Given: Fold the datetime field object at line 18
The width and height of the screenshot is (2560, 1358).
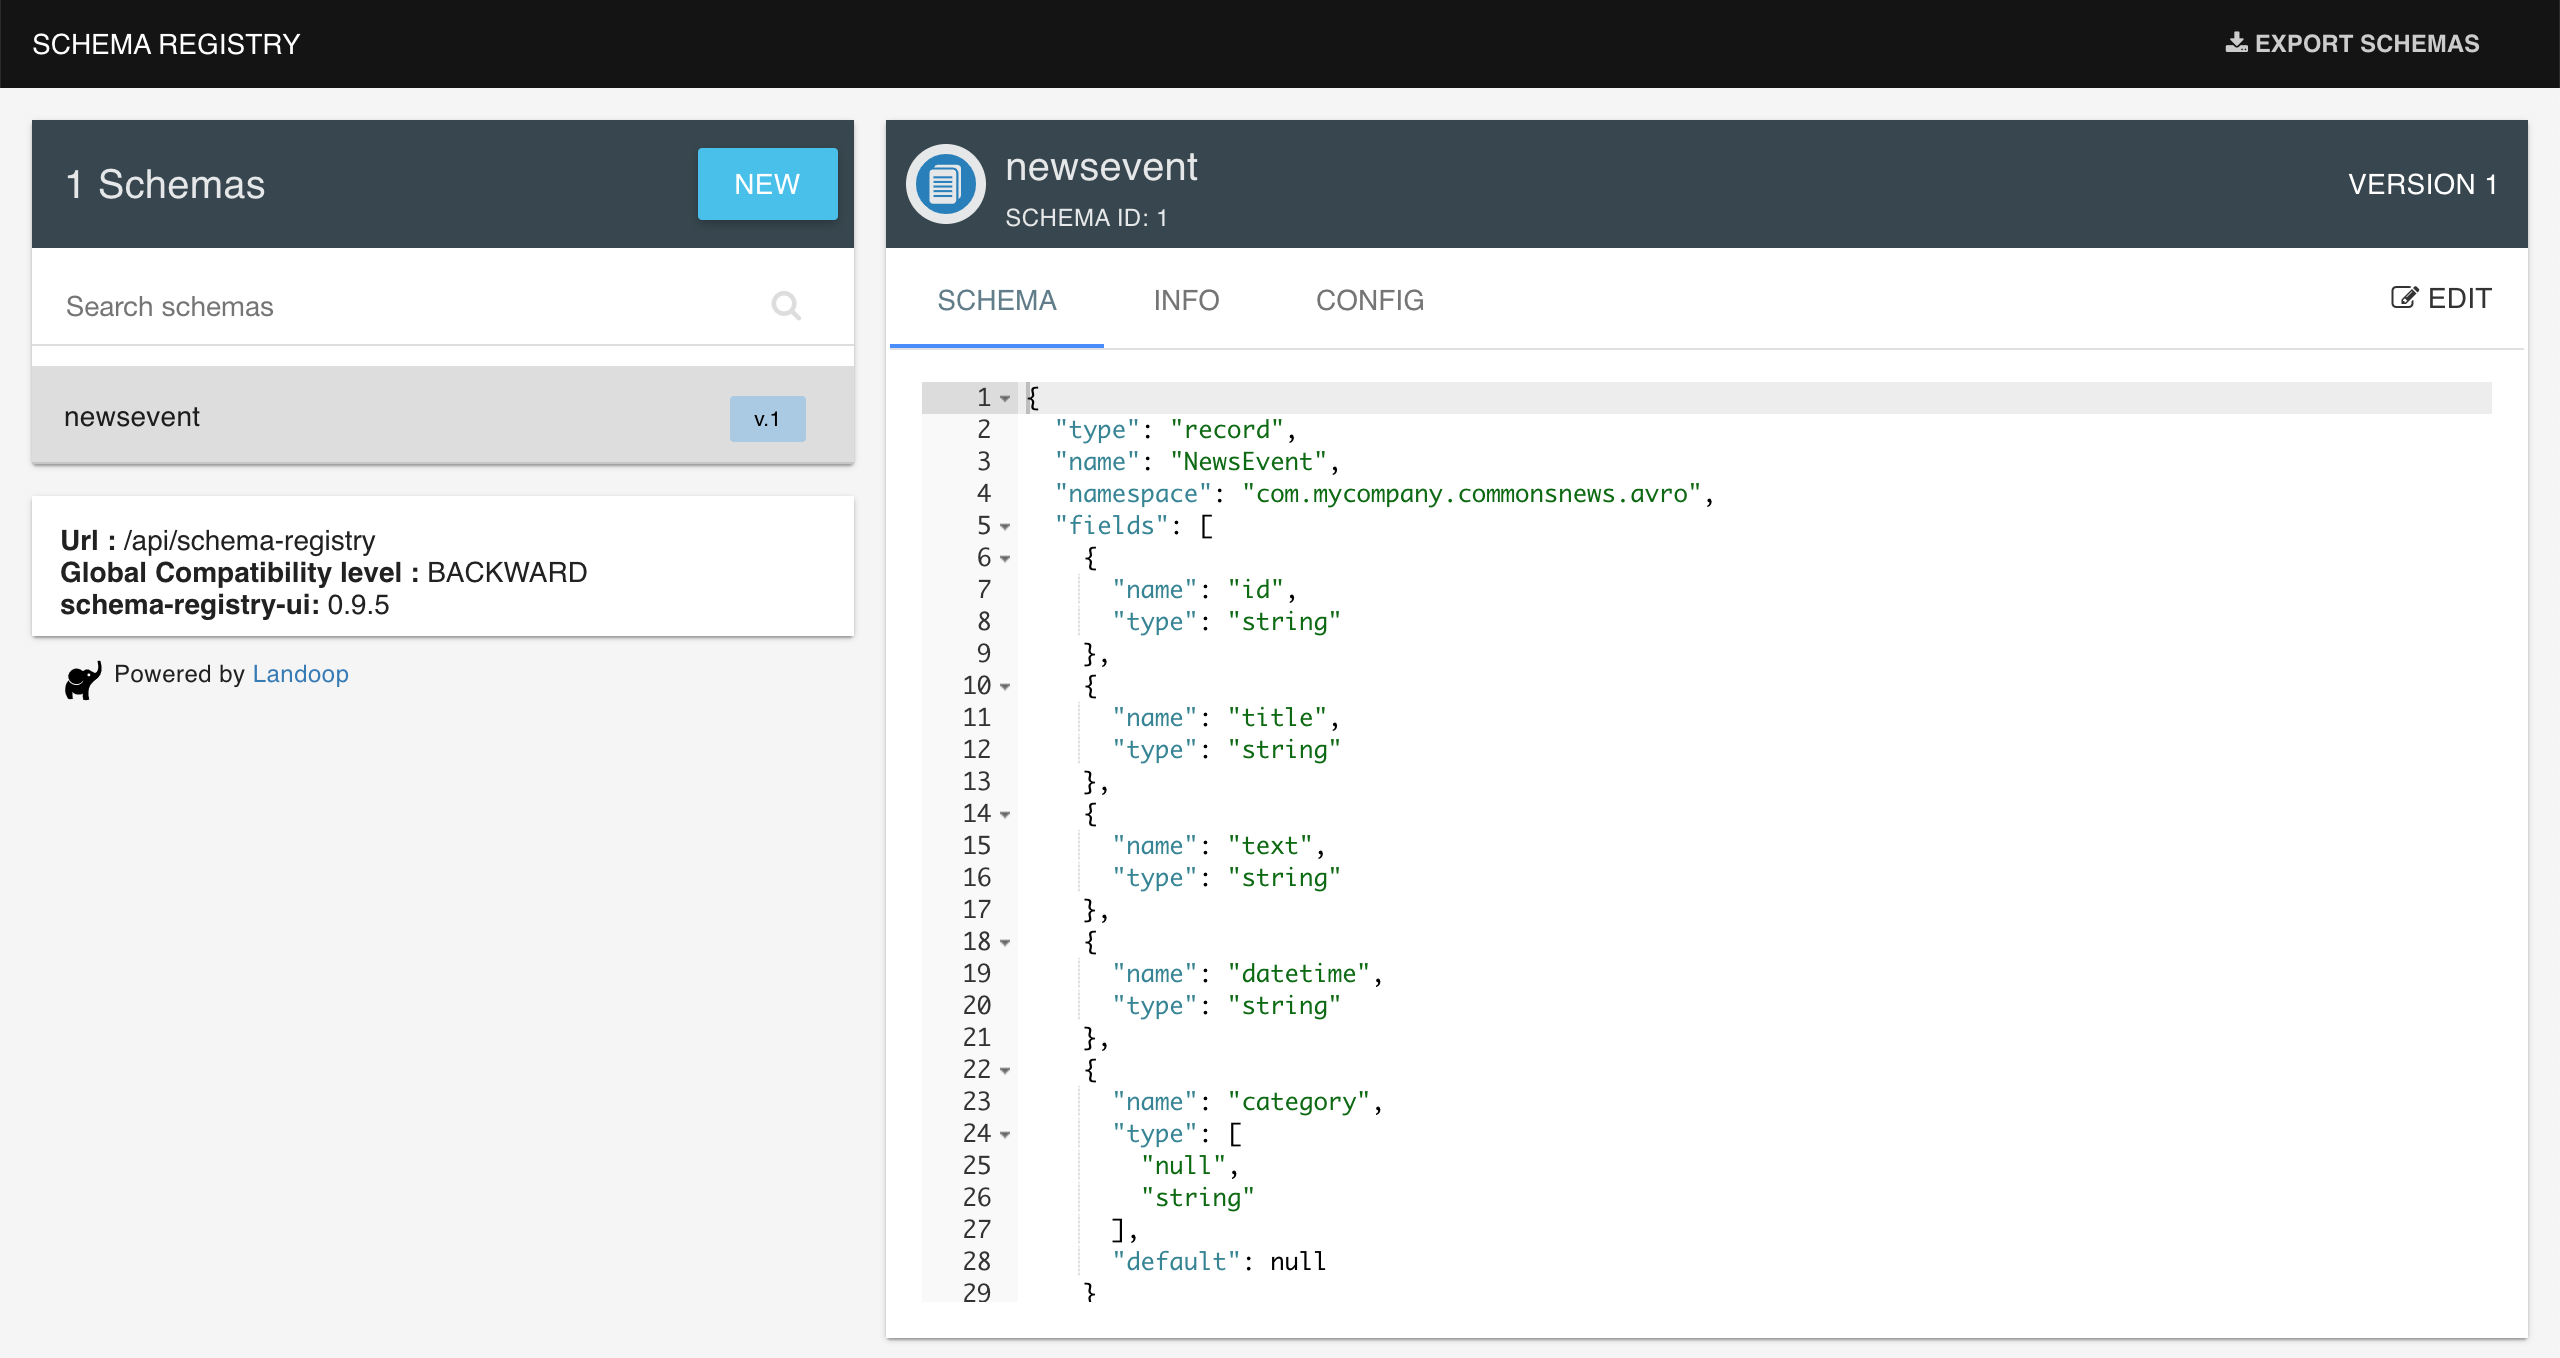Looking at the screenshot, I should pos(1005,942).
